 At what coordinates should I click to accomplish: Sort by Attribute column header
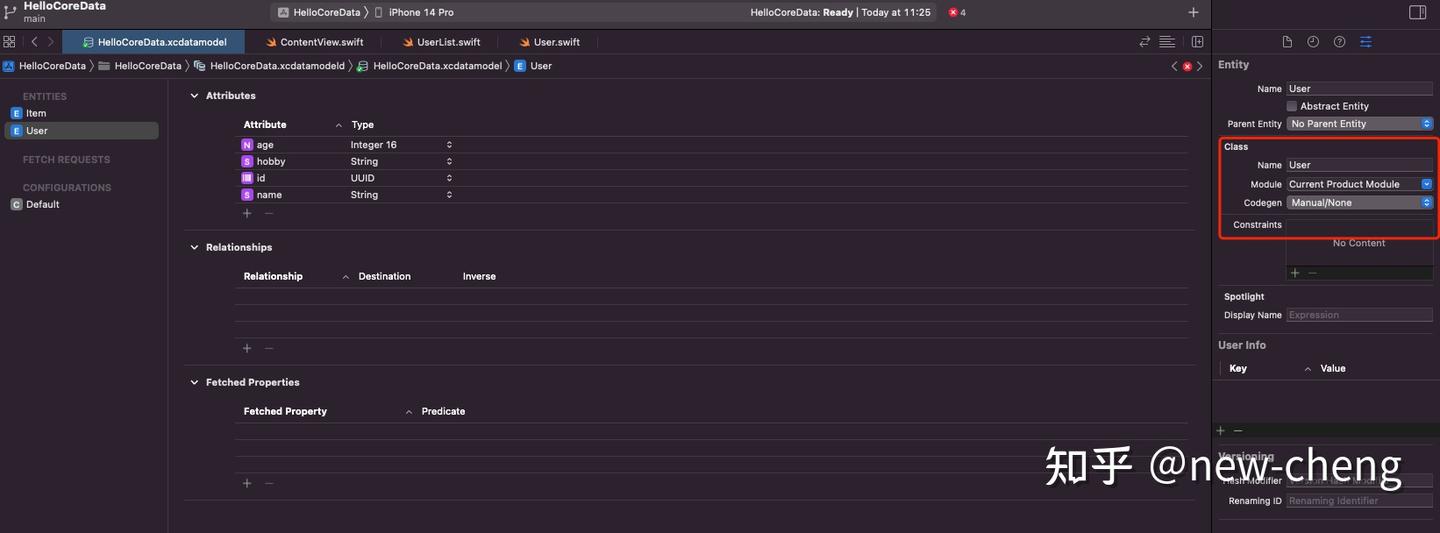tap(264, 125)
